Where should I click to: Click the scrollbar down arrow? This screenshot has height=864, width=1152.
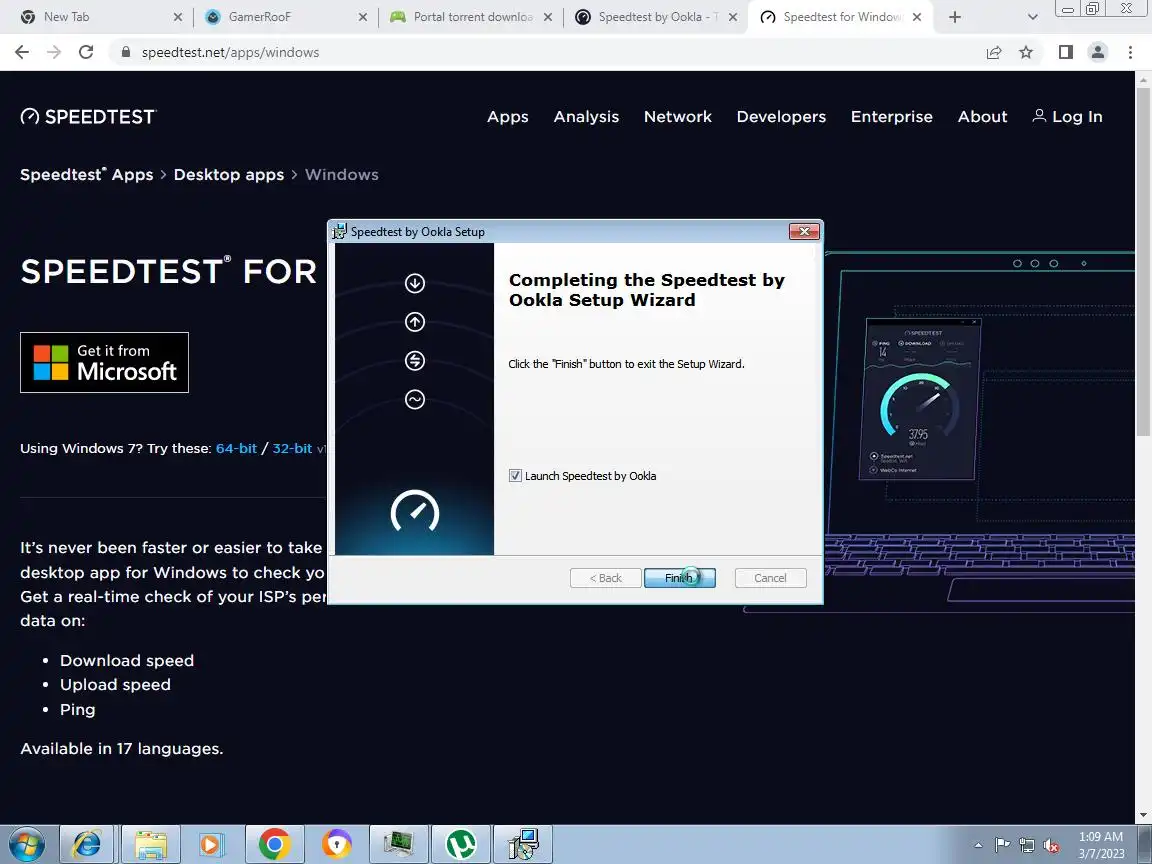point(1143,815)
